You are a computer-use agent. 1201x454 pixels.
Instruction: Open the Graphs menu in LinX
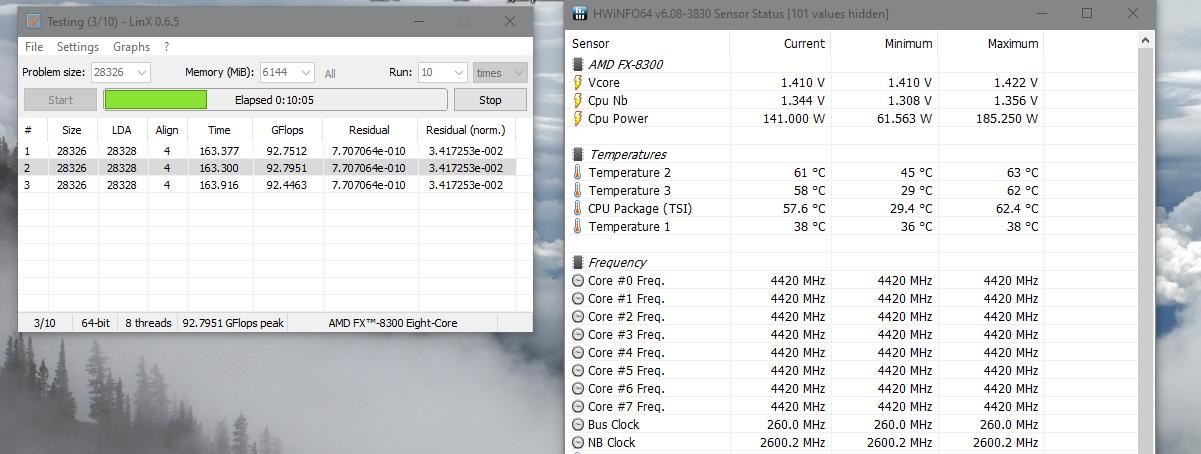[131, 46]
